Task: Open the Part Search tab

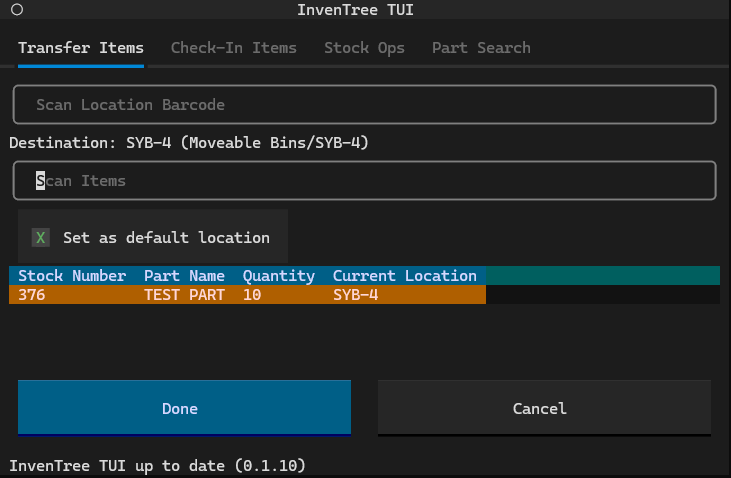Action: pyautogui.click(x=481, y=48)
